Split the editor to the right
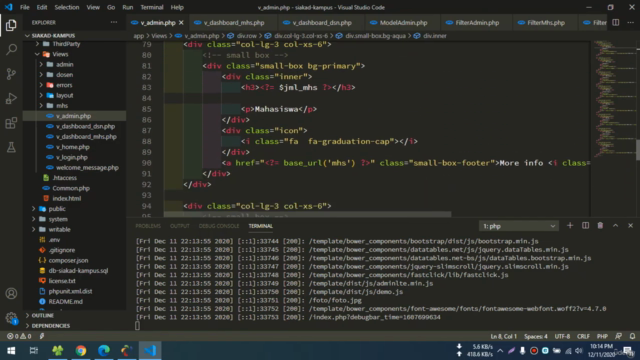Viewport: 640px width, 360px height. pyautogui.click(x=616, y=22)
